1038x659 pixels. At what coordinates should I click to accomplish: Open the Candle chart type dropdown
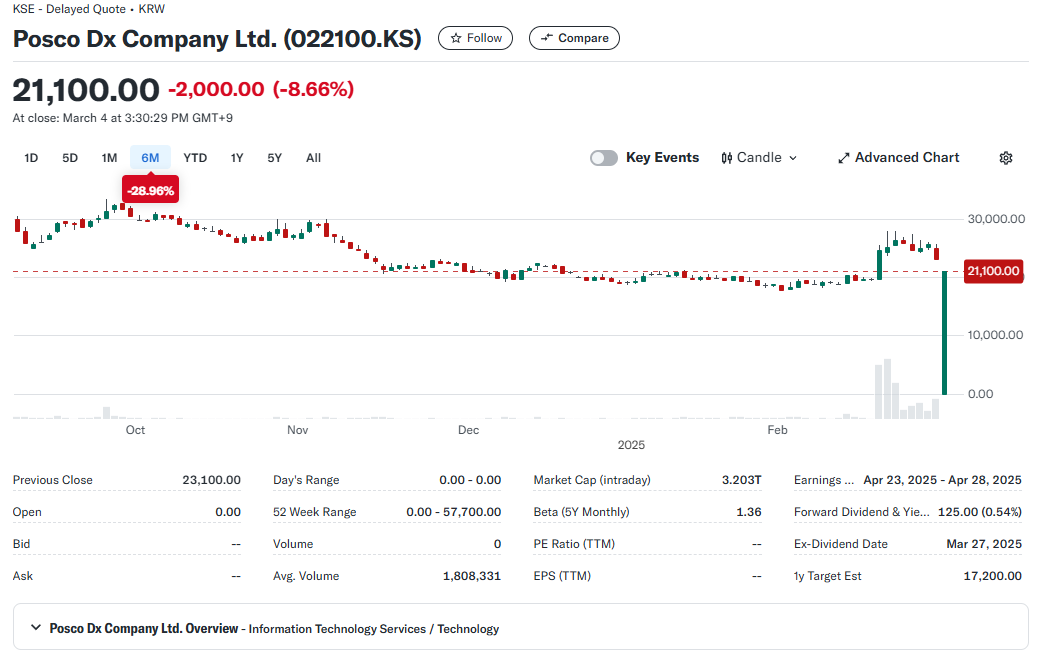pos(759,158)
